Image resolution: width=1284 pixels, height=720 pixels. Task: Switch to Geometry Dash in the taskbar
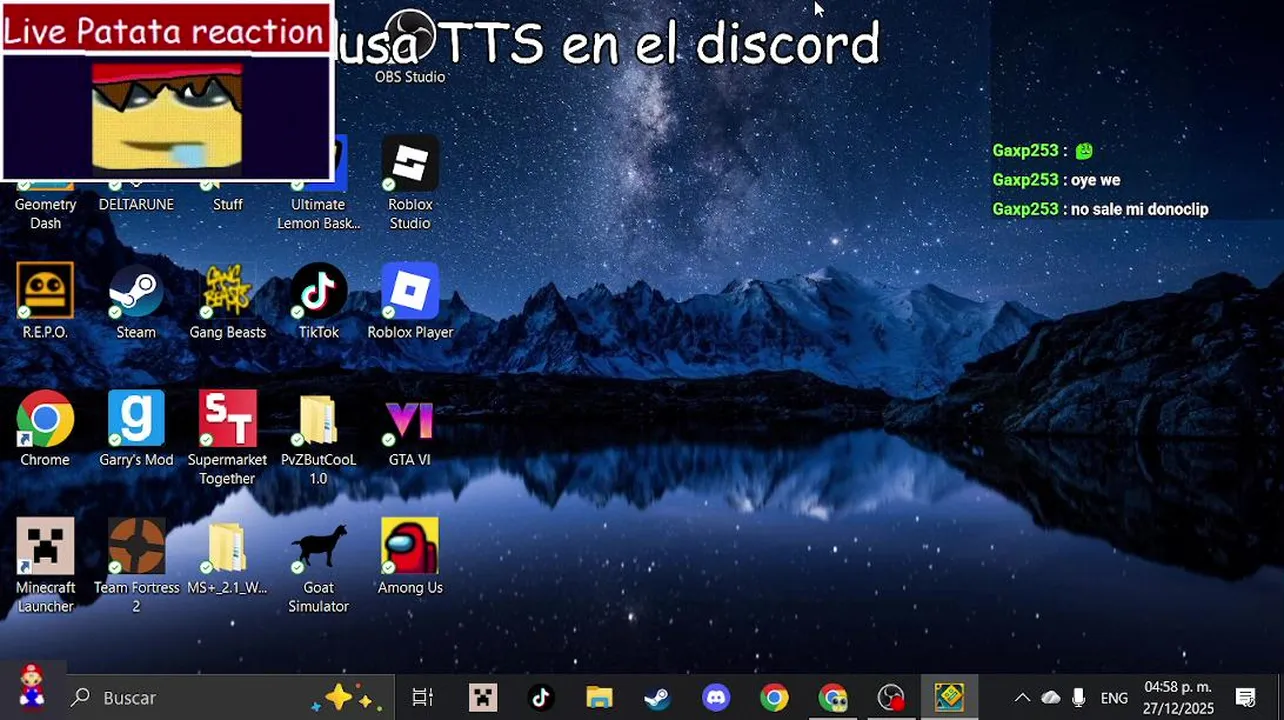949,698
